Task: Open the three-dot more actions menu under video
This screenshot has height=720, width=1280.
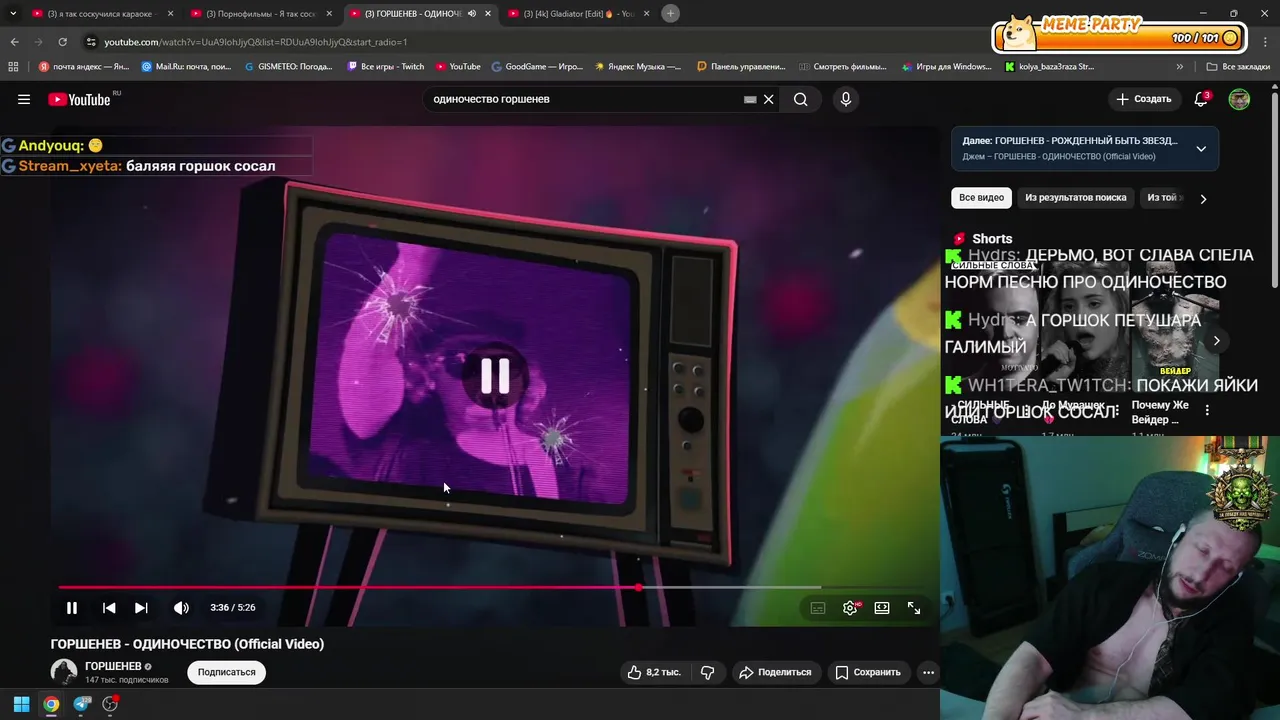Action: tap(928, 672)
